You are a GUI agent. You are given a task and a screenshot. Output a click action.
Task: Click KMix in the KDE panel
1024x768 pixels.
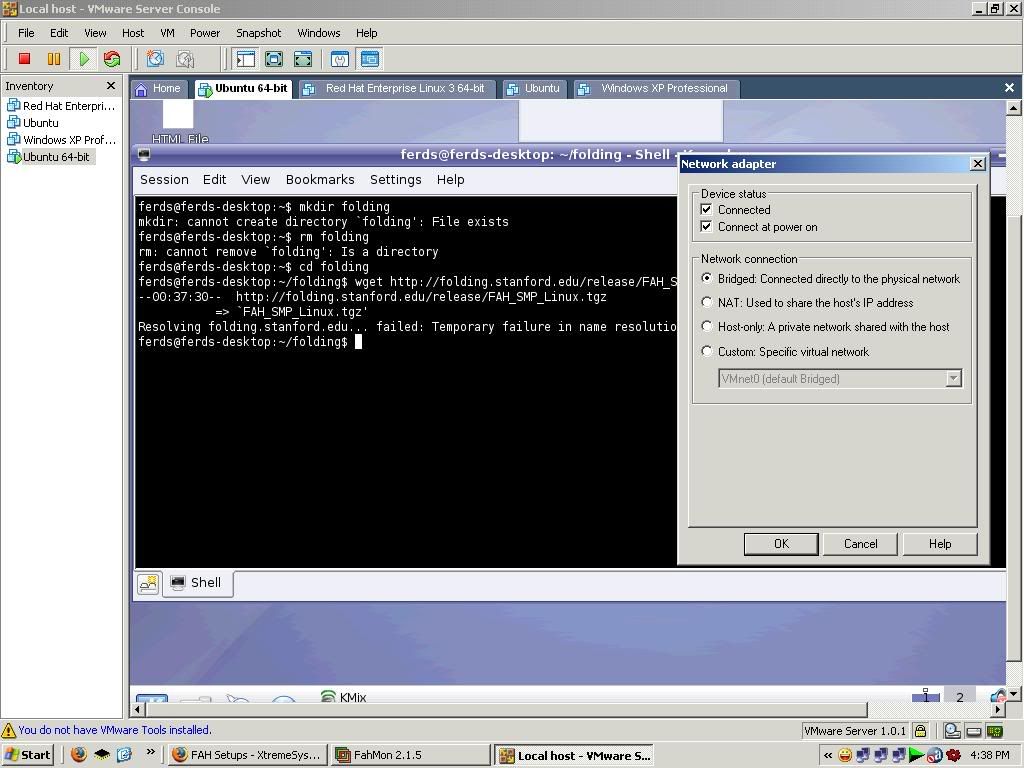point(344,697)
